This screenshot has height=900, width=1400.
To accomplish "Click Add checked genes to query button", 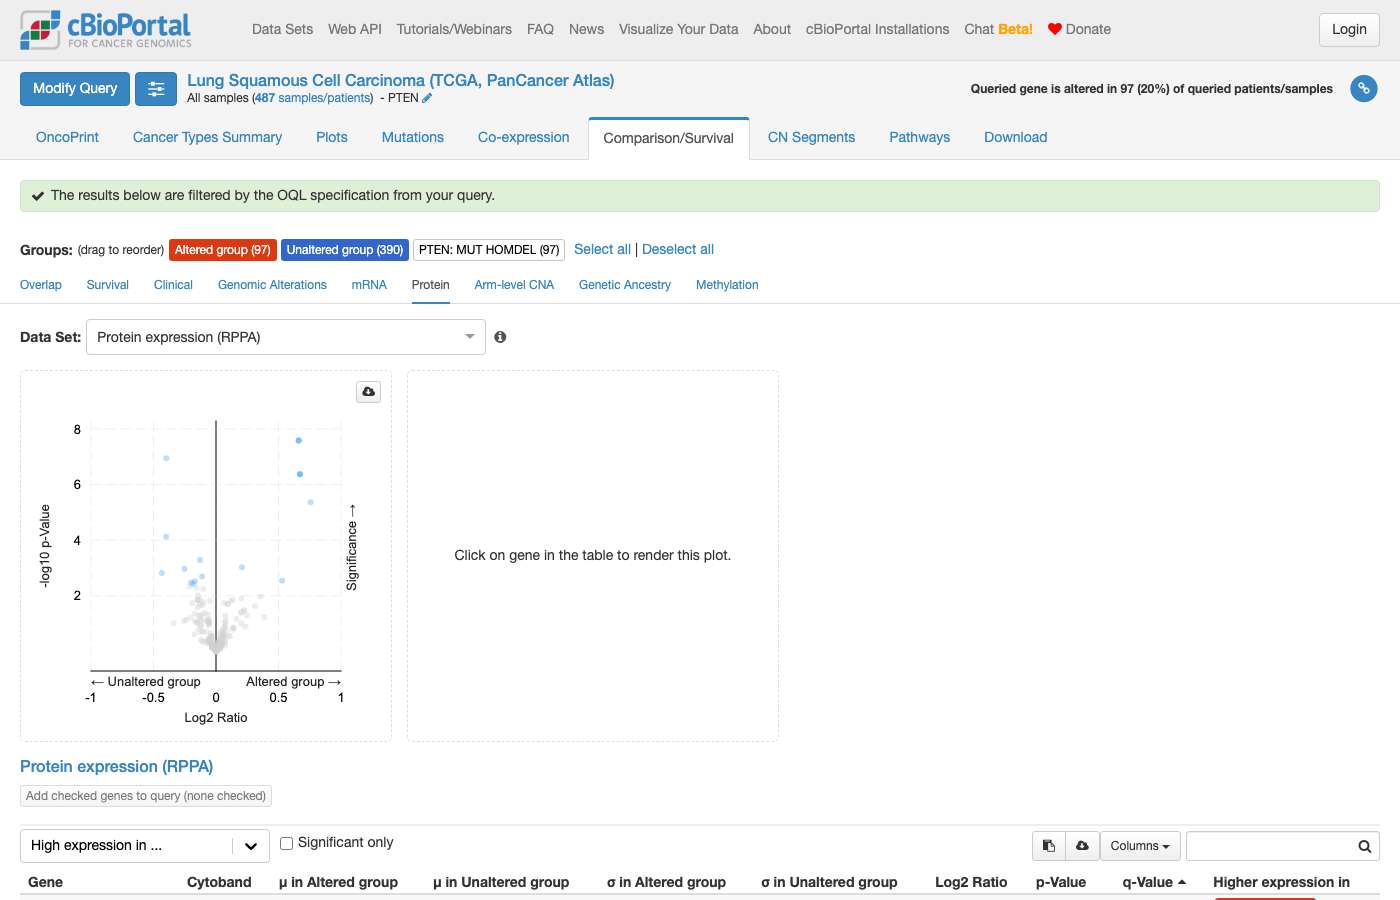I will 146,796.
